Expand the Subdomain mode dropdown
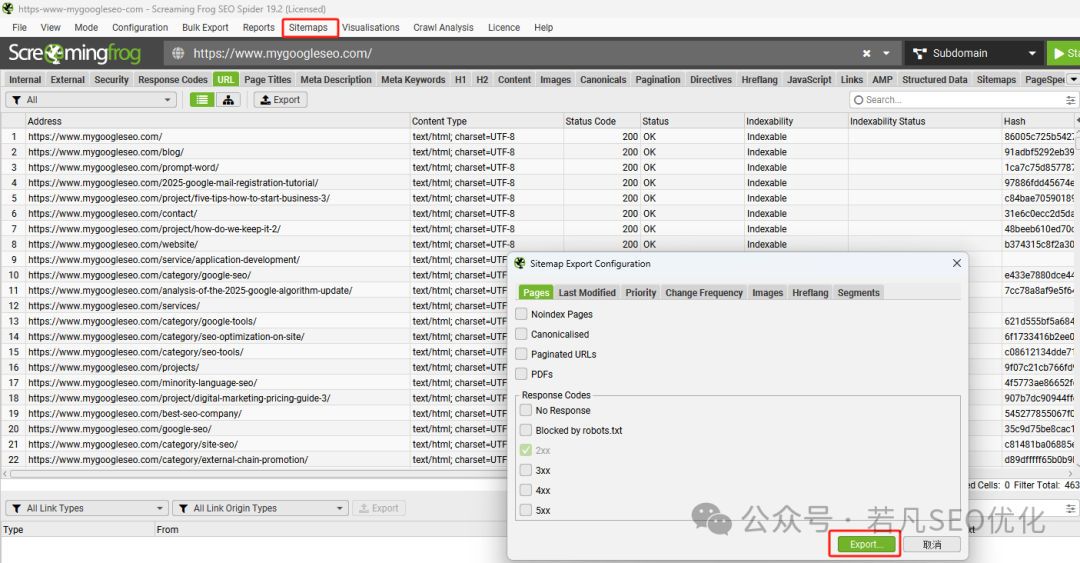The height and width of the screenshot is (563, 1080). tap(974, 53)
